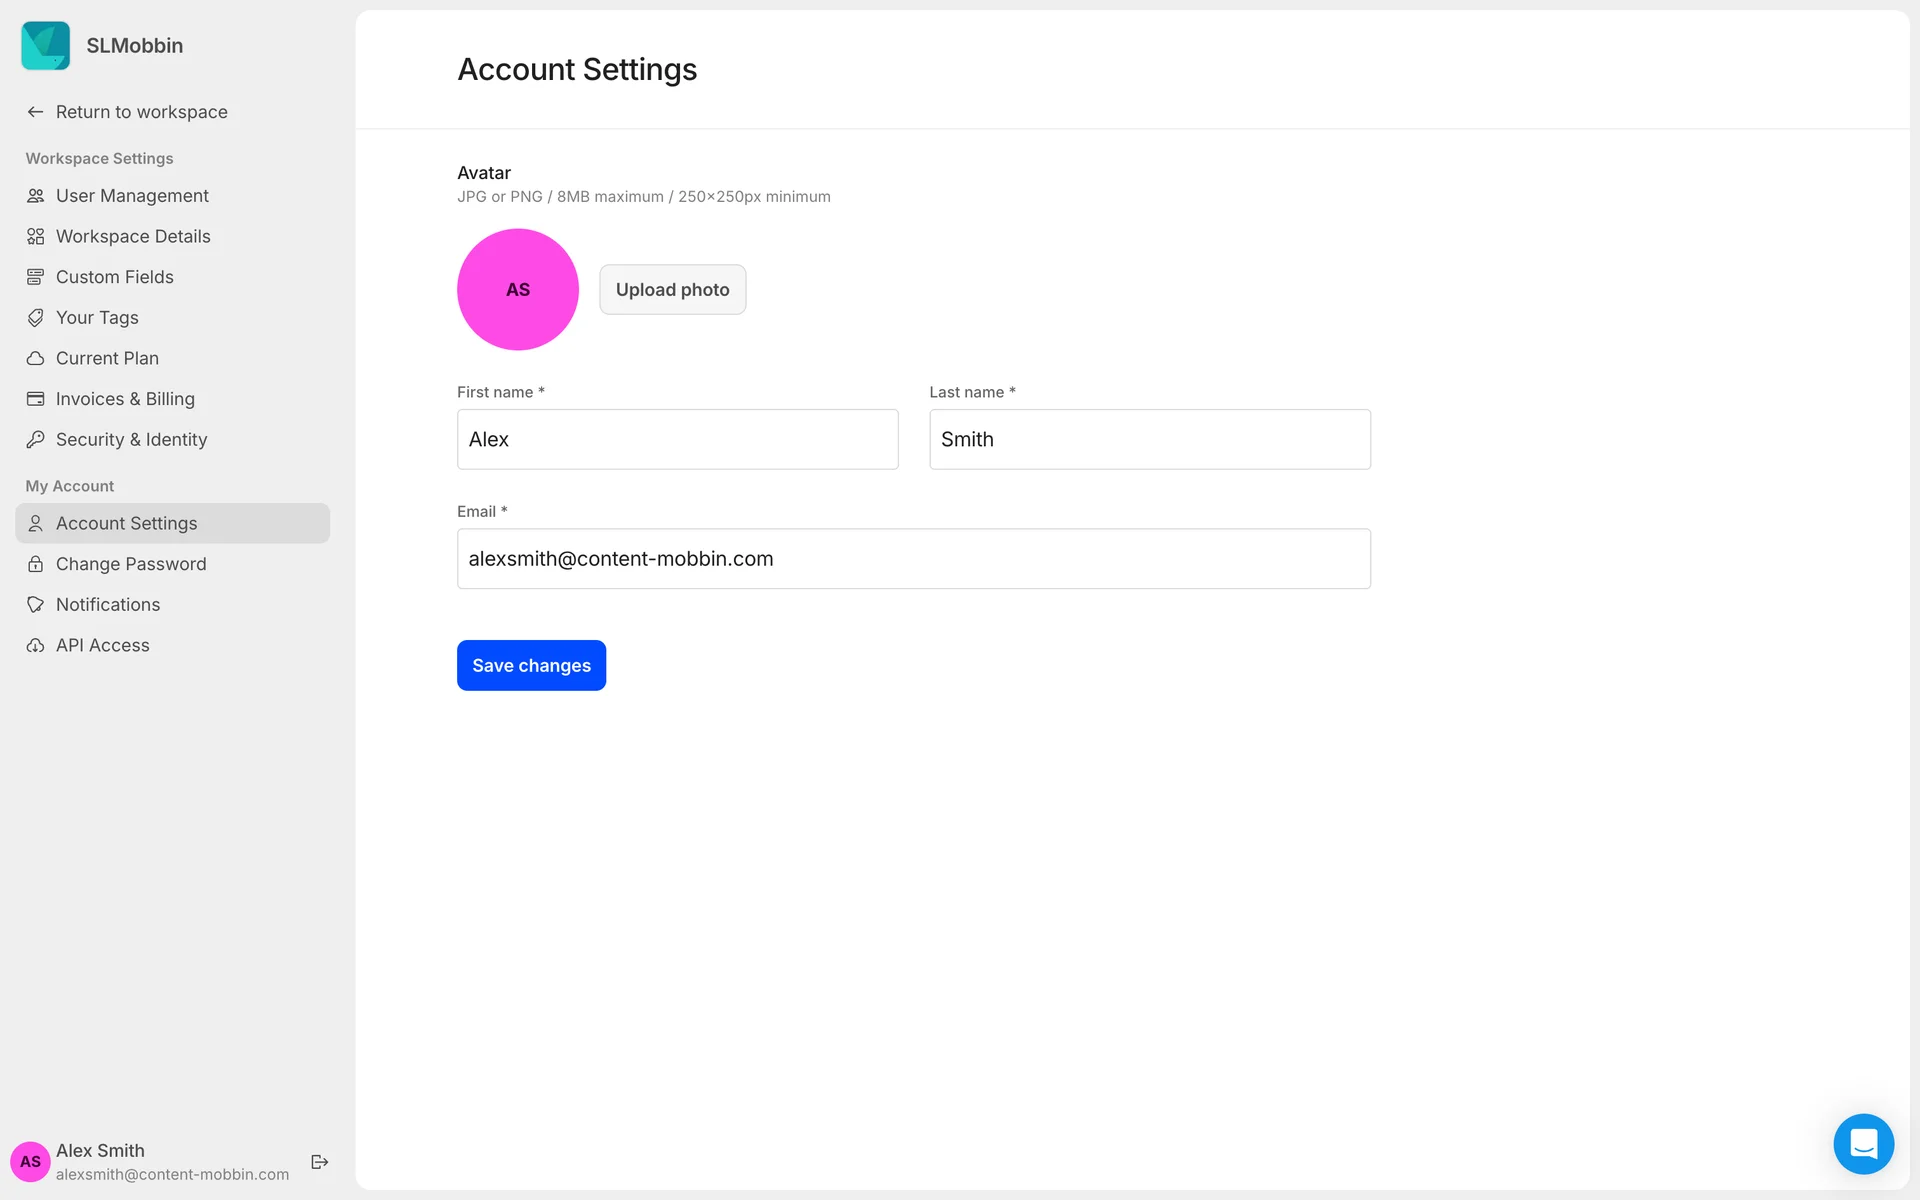Click into the Last name field
This screenshot has height=1200, width=1920.
click(x=1149, y=440)
